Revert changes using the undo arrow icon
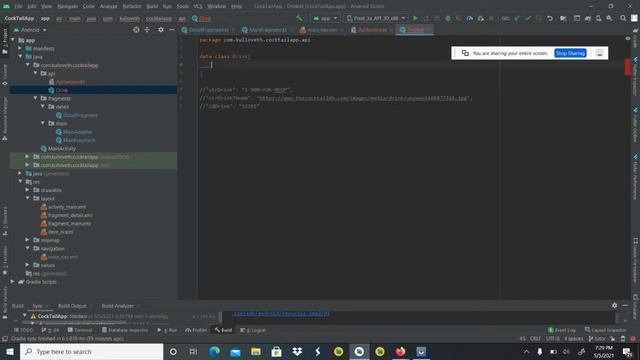The image size is (640, 360). point(550,18)
